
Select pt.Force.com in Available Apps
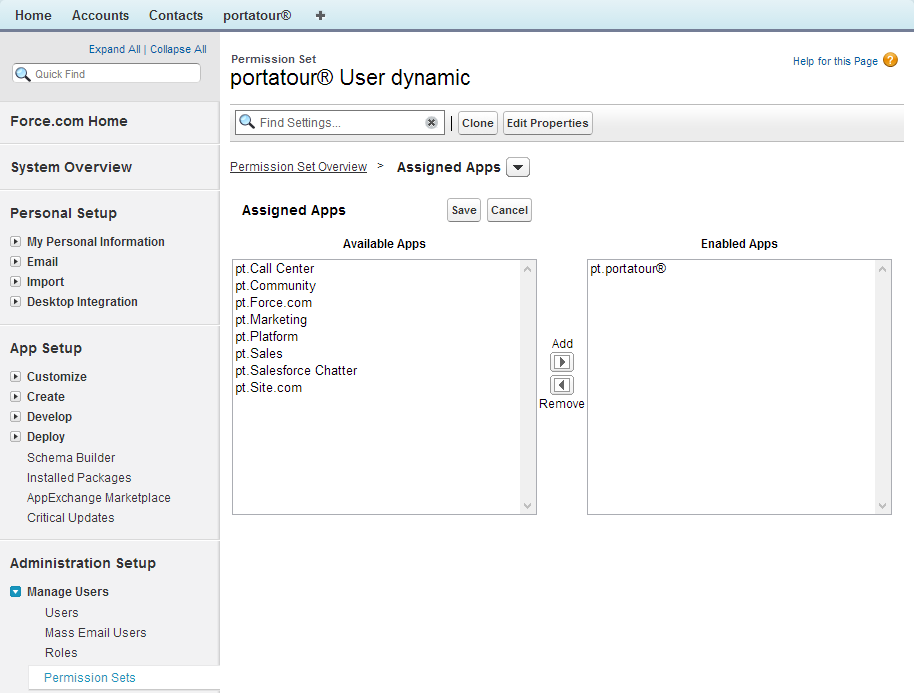pyautogui.click(x=273, y=302)
